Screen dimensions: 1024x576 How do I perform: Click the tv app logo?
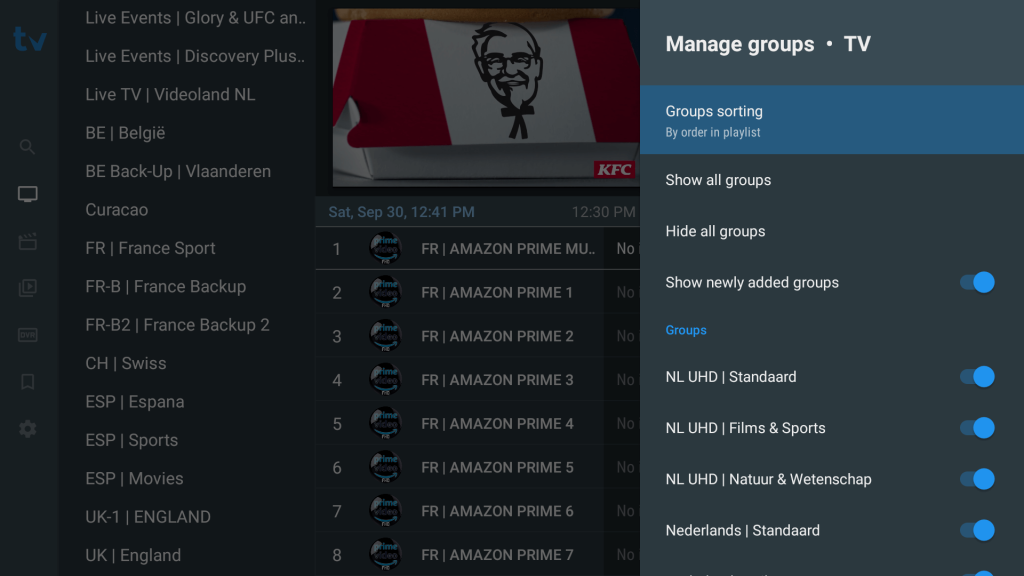click(x=29, y=39)
